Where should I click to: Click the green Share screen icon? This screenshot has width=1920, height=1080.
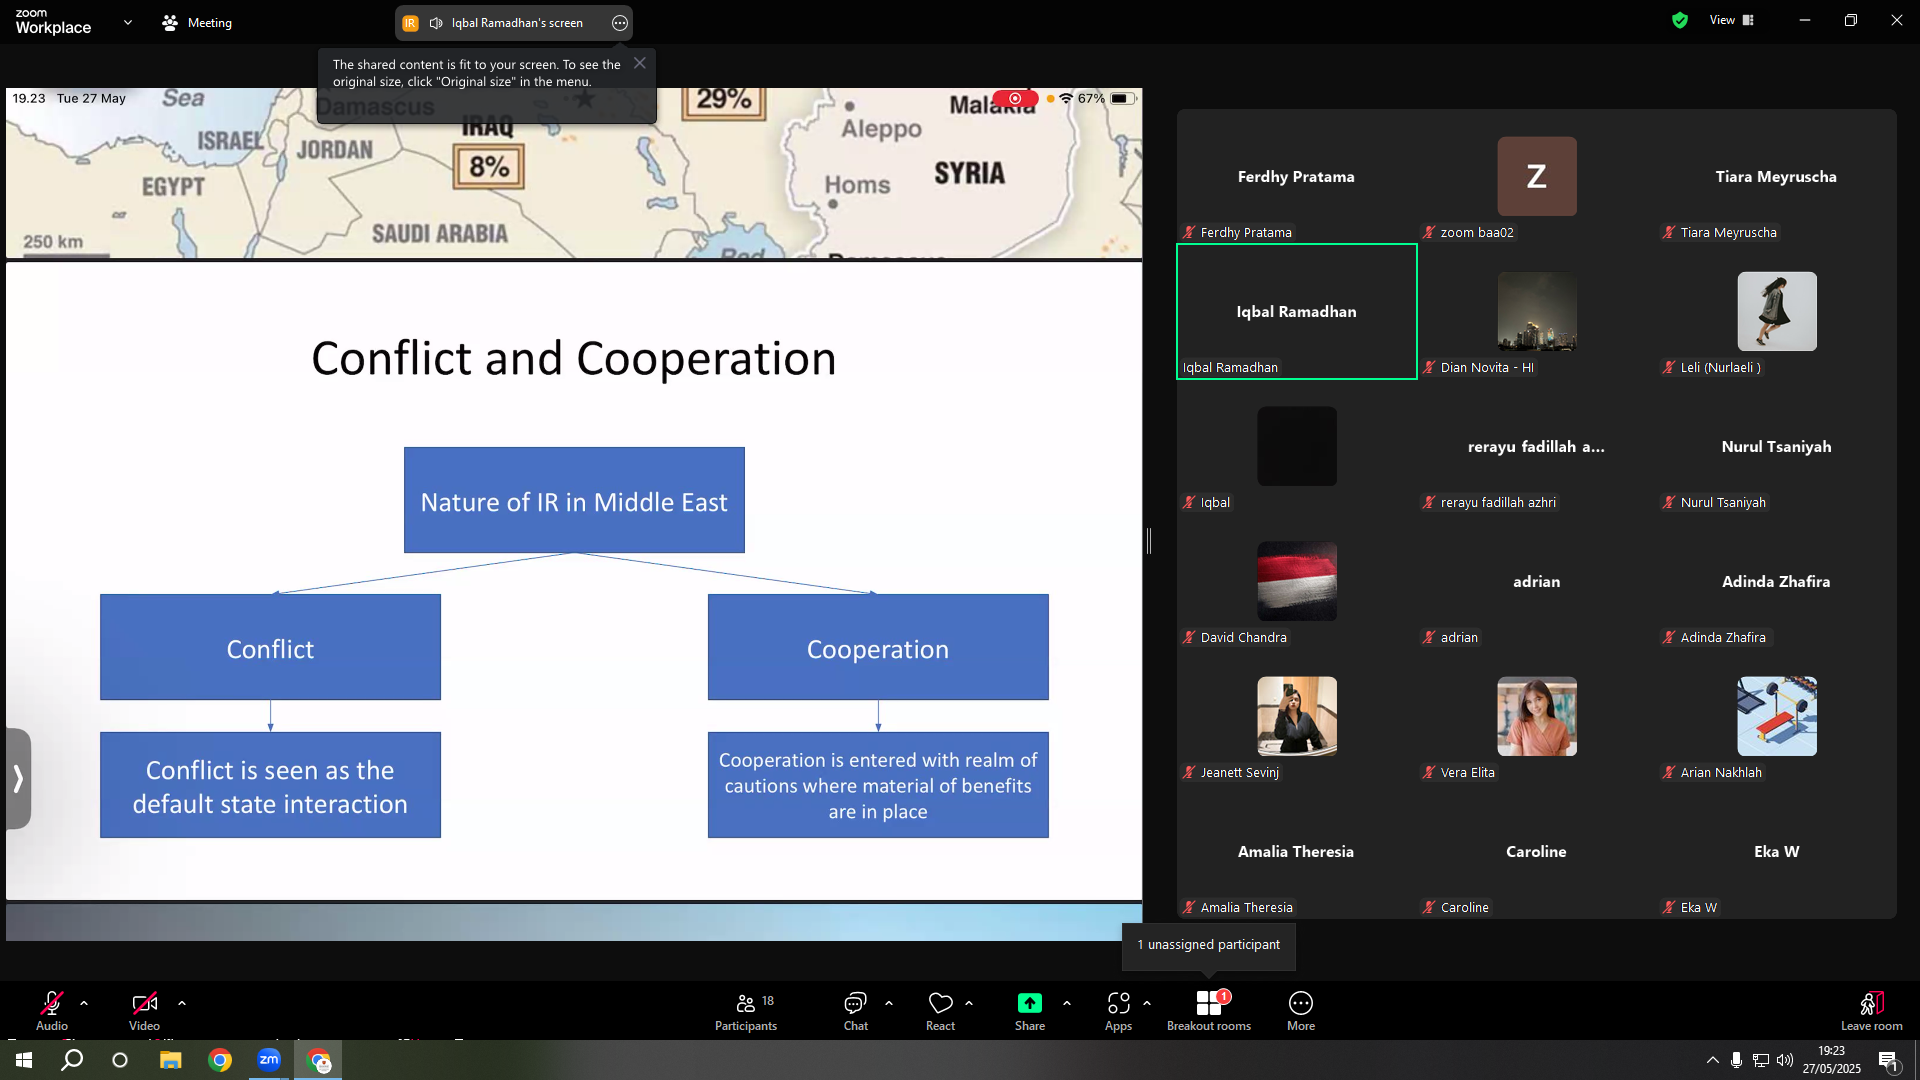pos(1030,1003)
